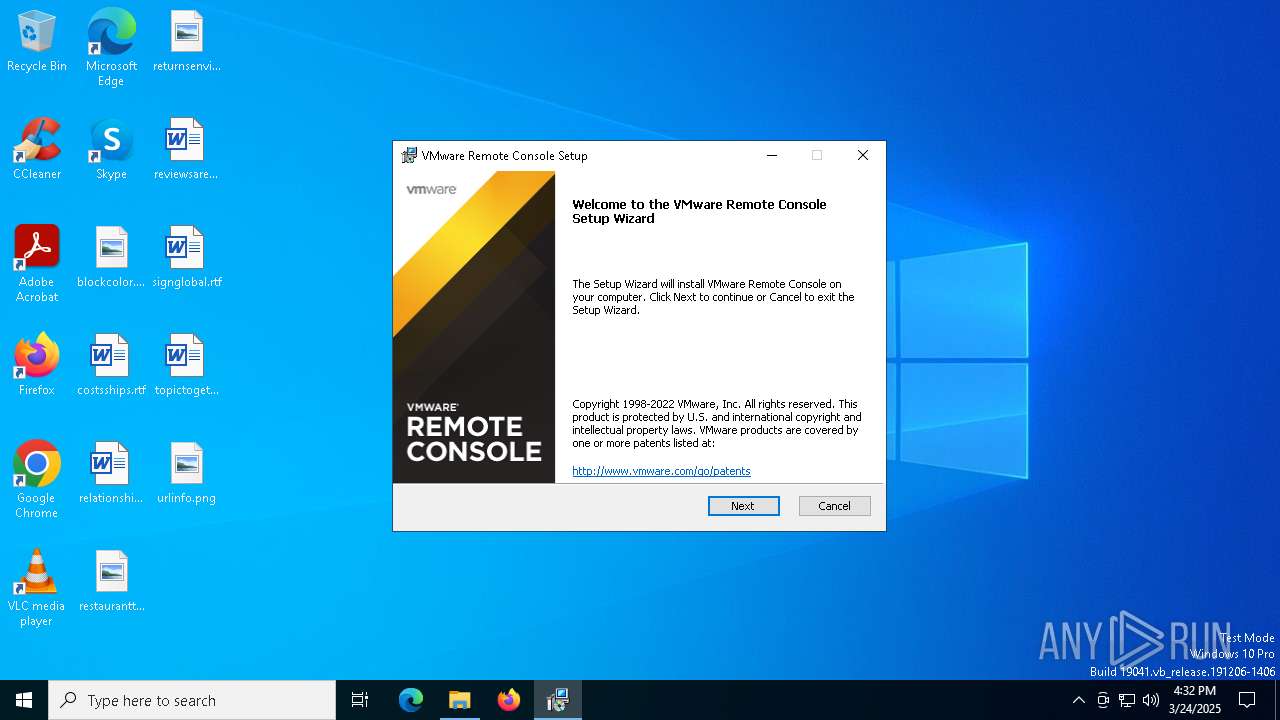Screen dimensions: 1280x720
Task: Select the Adobe Acrobat desktop shortcut
Action: pyautogui.click(x=37, y=264)
